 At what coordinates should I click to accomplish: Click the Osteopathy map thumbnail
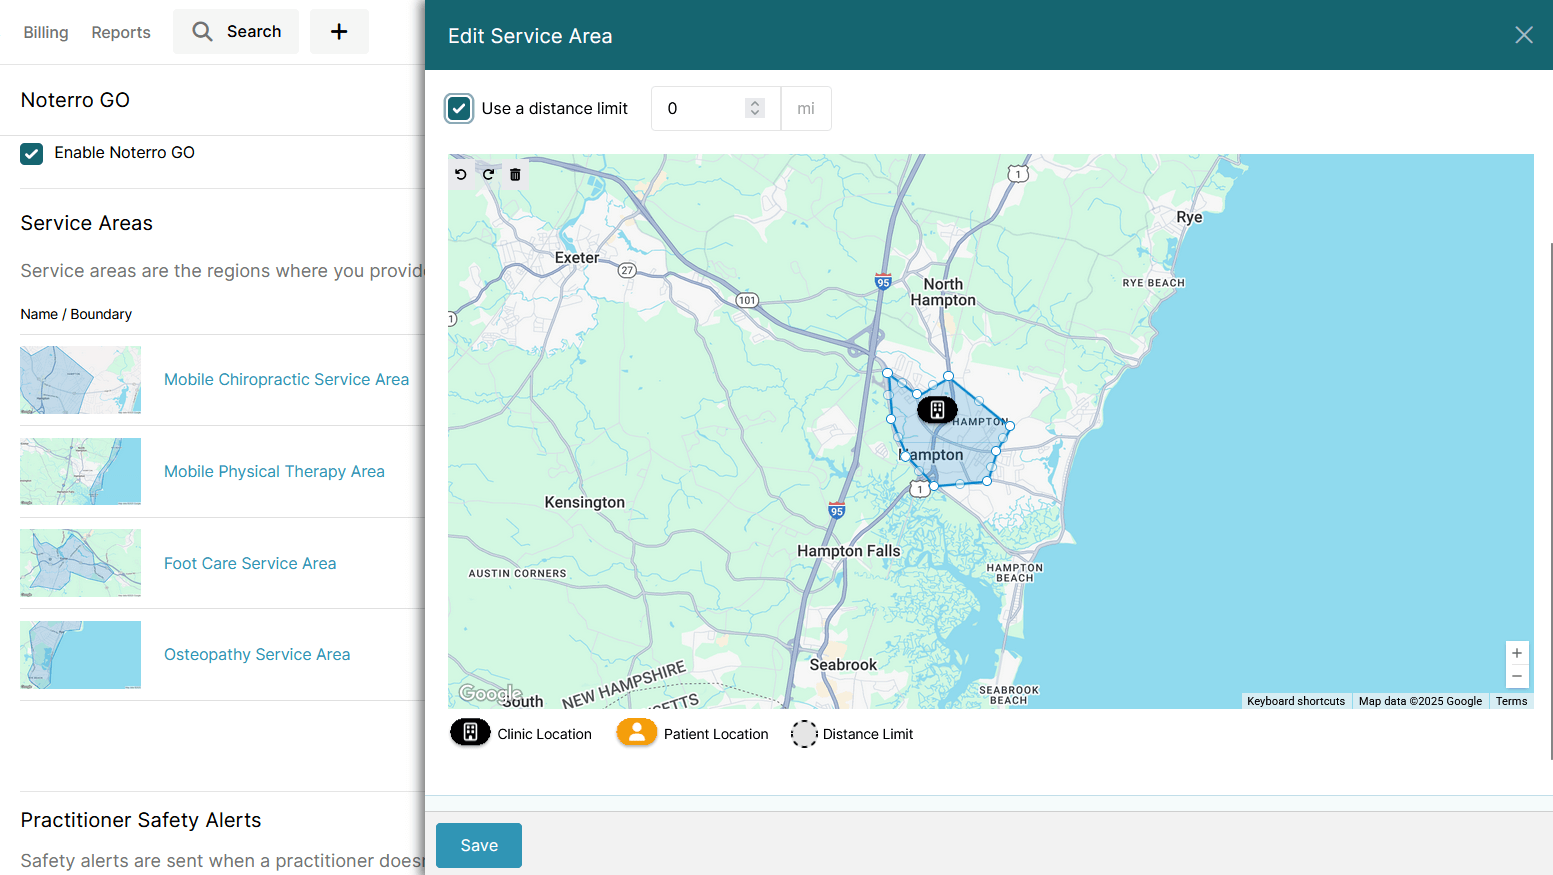pyautogui.click(x=80, y=655)
